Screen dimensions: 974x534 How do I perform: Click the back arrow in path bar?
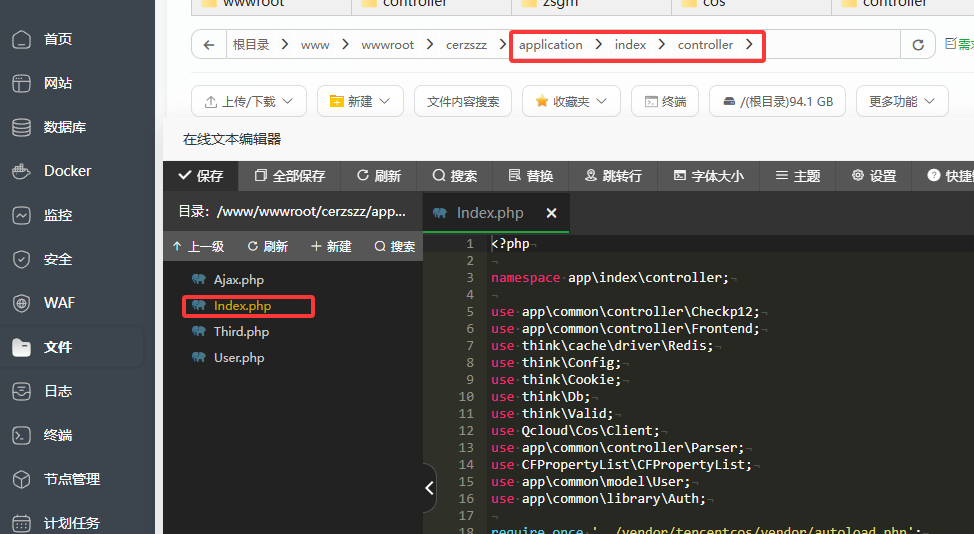(x=208, y=45)
